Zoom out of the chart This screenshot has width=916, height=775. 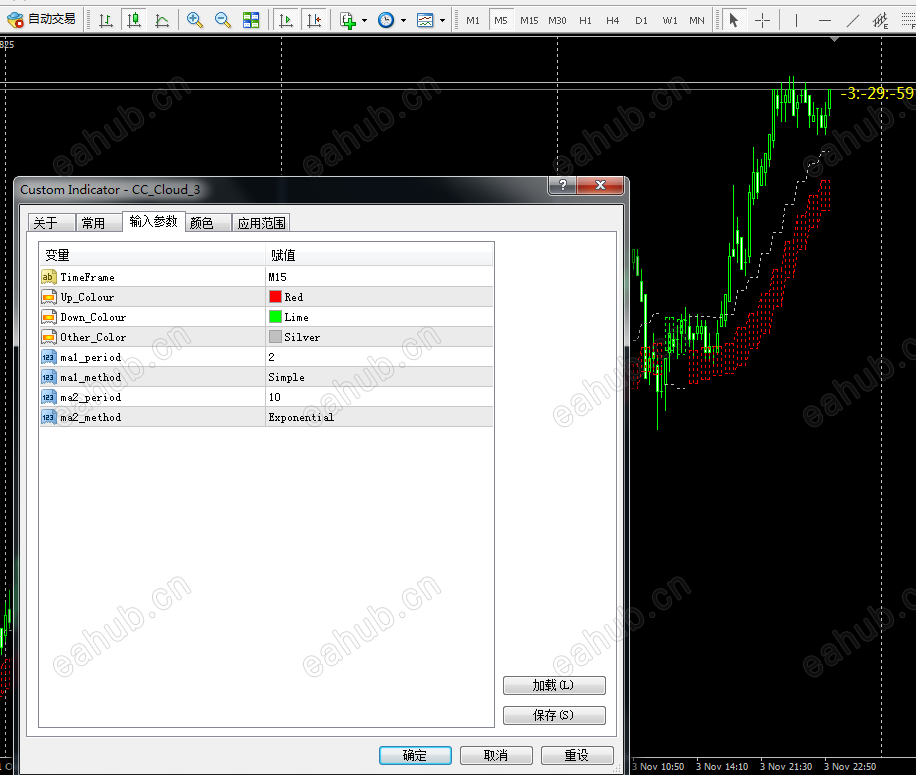(223, 20)
